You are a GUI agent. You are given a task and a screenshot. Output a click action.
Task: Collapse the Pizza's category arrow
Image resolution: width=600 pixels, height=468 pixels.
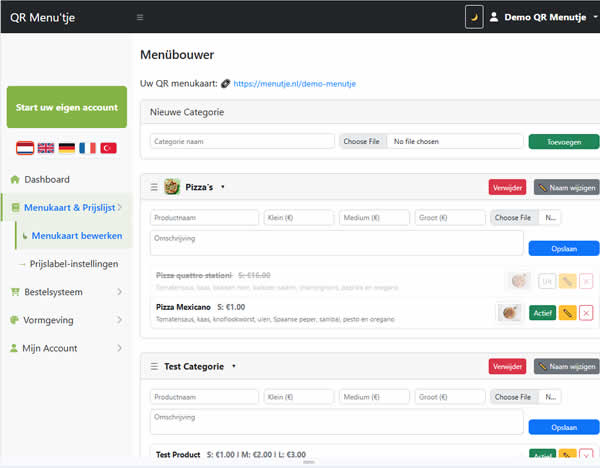tap(223, 187)
